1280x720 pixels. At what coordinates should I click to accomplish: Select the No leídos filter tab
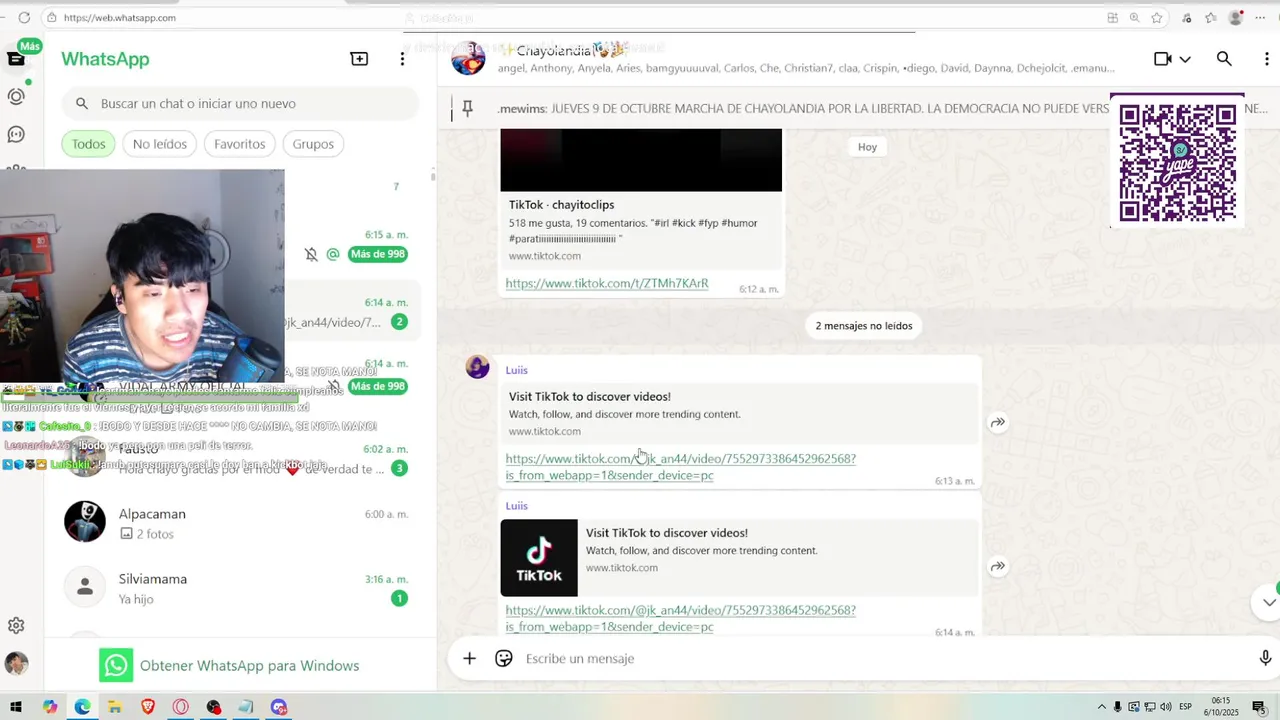(x=160, y=144)
